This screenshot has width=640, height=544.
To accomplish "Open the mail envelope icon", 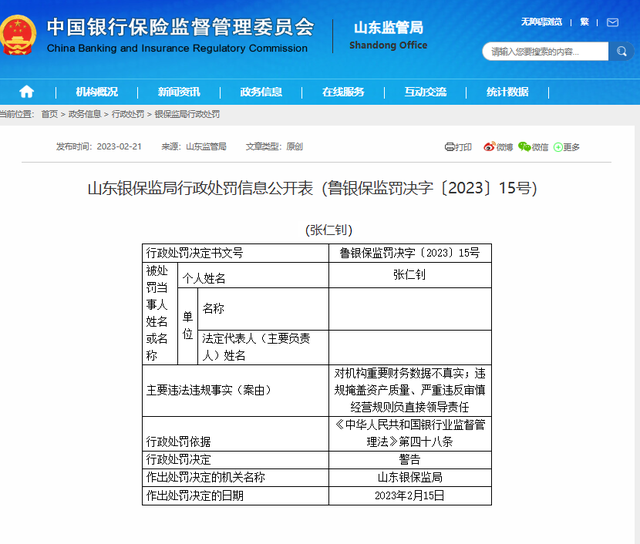I will click(612, 22).
